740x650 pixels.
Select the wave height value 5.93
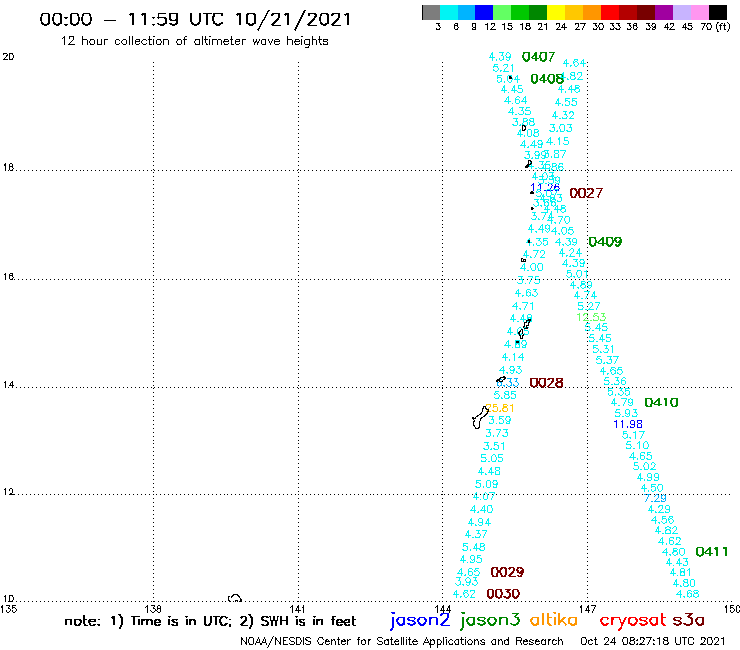pyautogui.click(x=626, y=413)
